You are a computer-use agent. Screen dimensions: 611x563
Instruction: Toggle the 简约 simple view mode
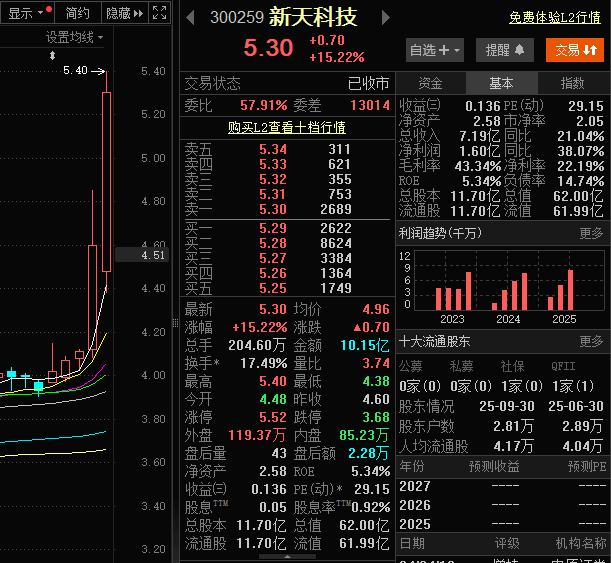tap(77, 13)
